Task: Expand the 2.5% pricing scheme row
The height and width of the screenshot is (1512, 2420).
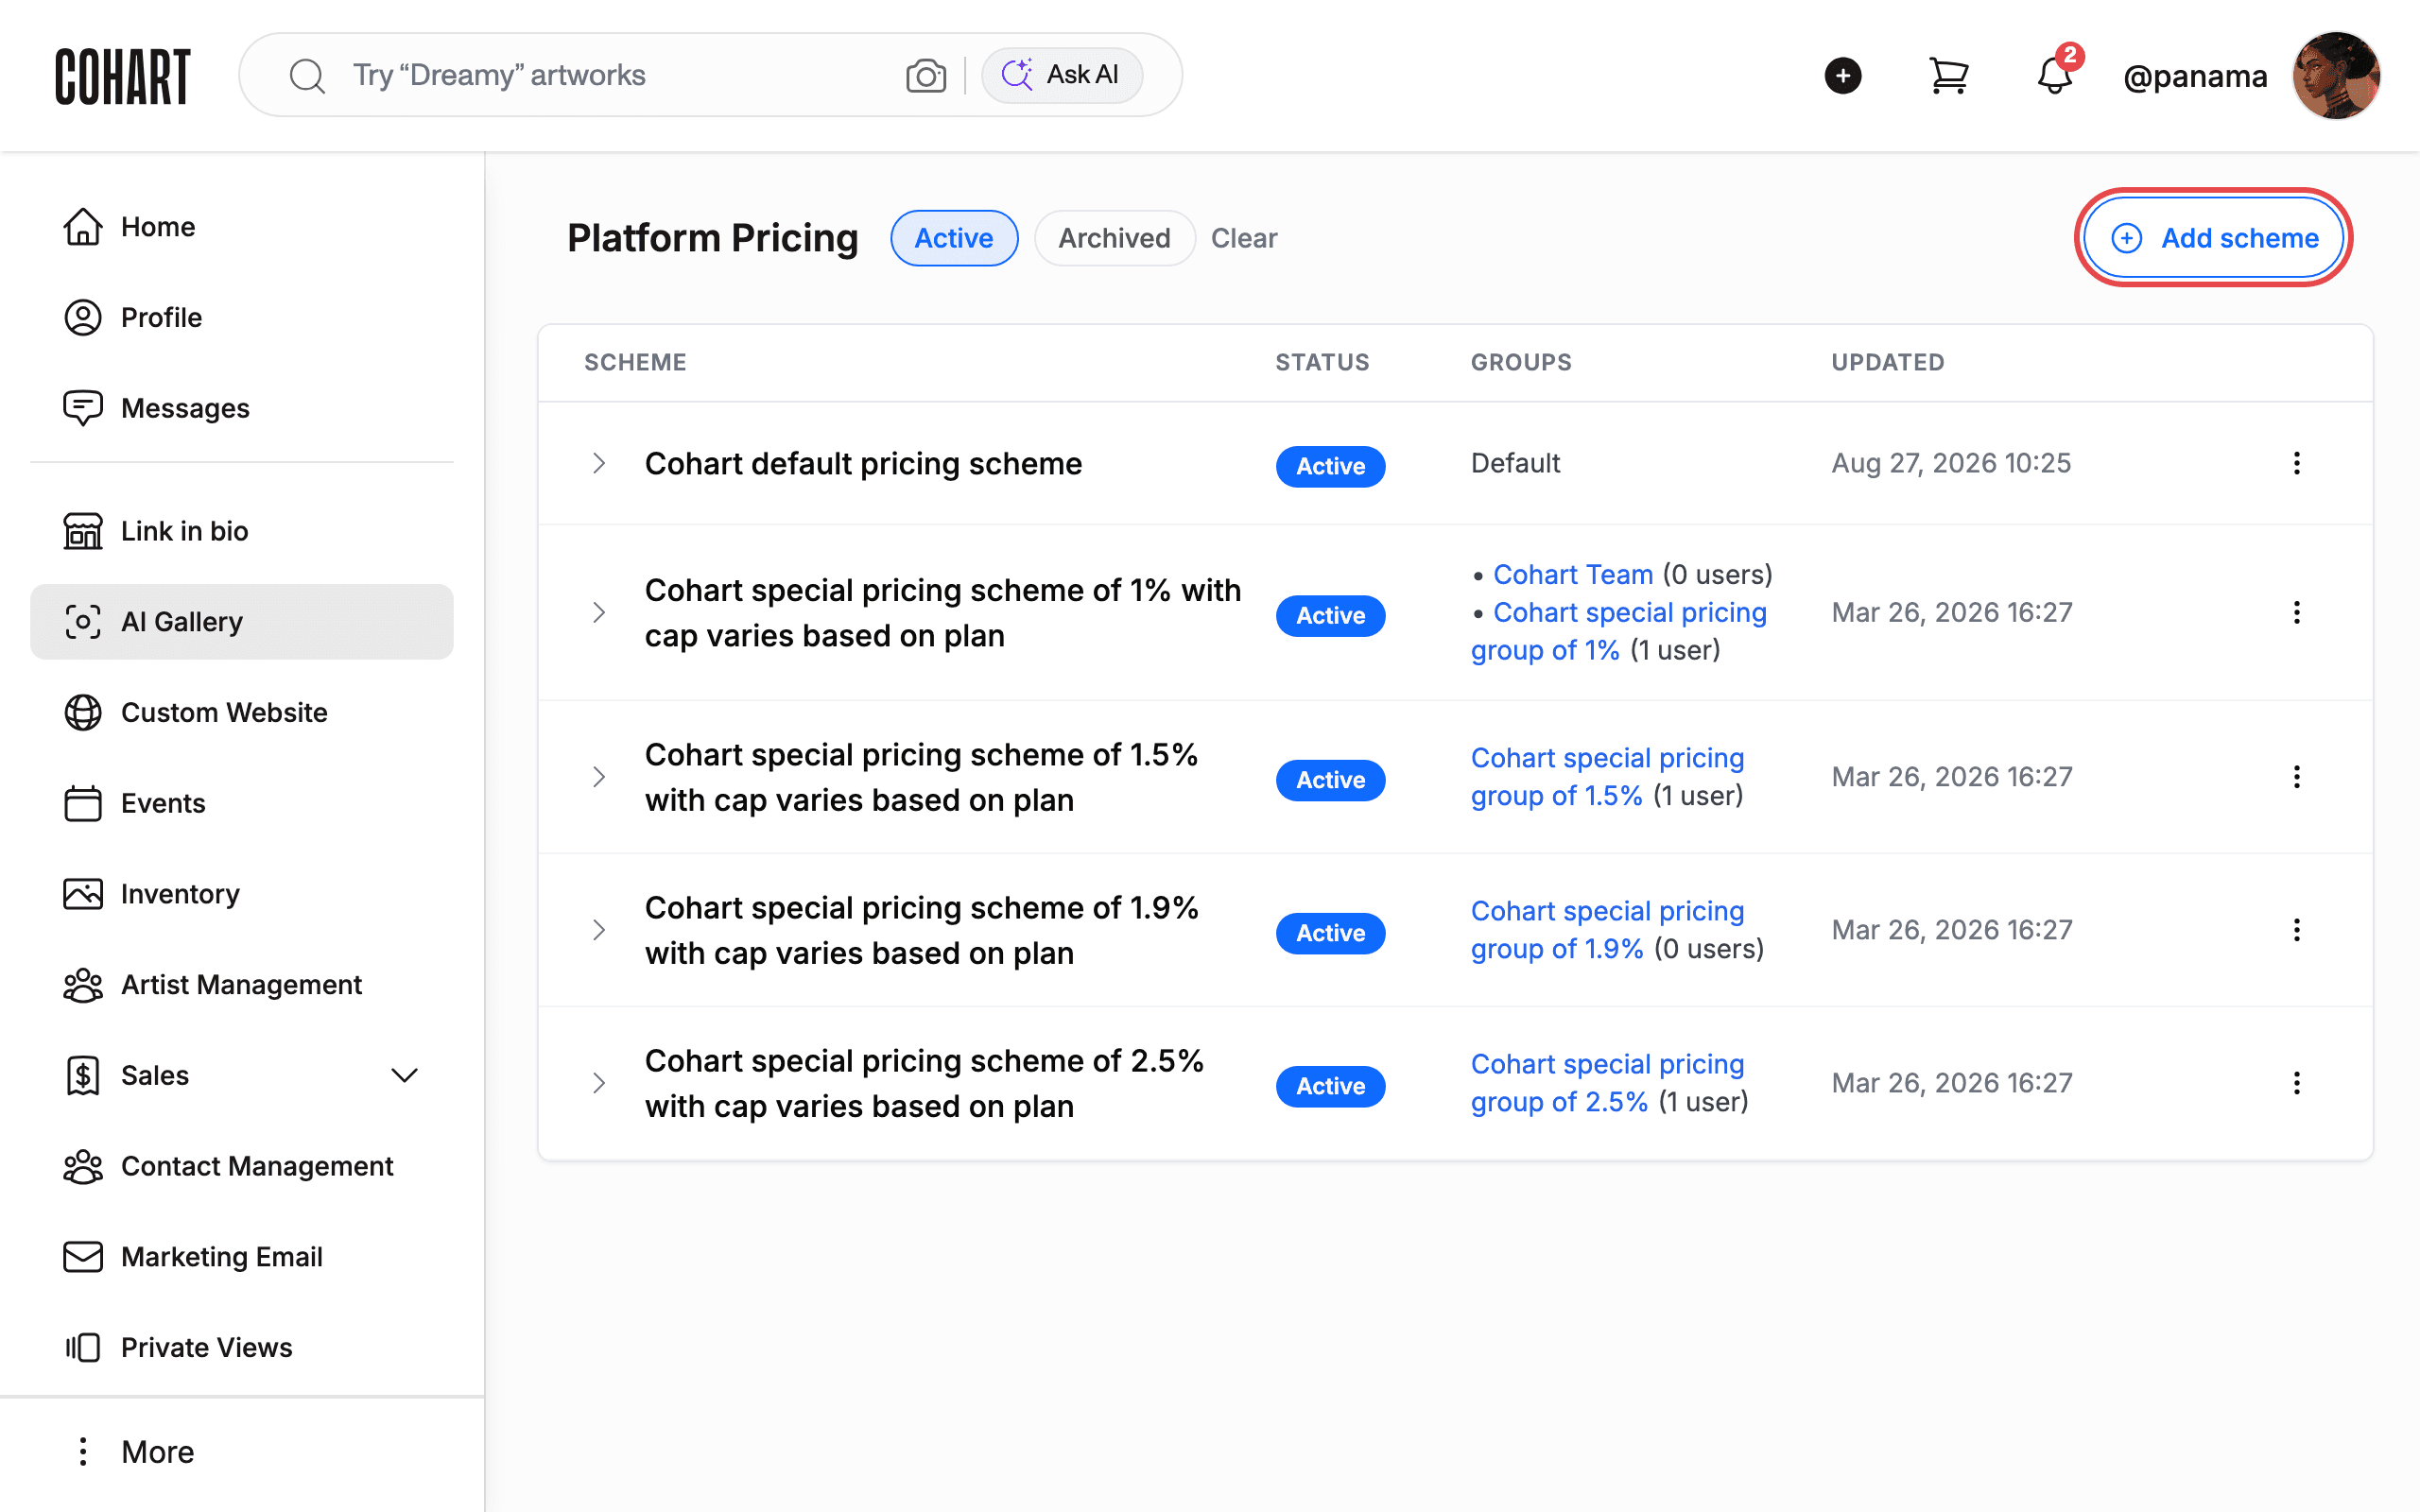Action: [x=599, y=1083]
